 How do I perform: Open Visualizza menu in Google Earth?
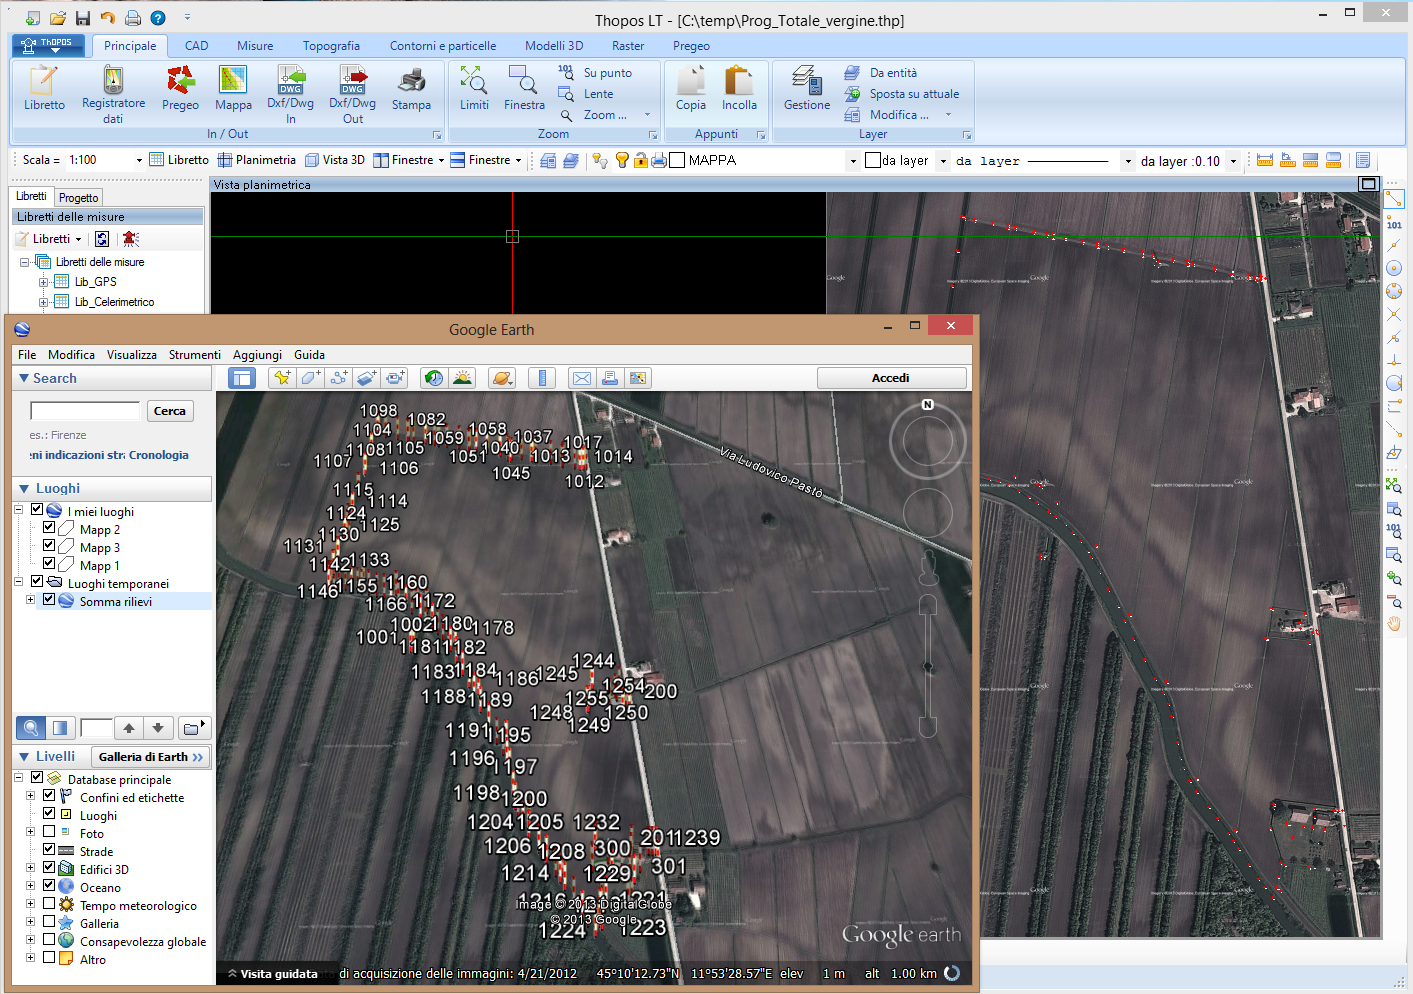[132, 355]
